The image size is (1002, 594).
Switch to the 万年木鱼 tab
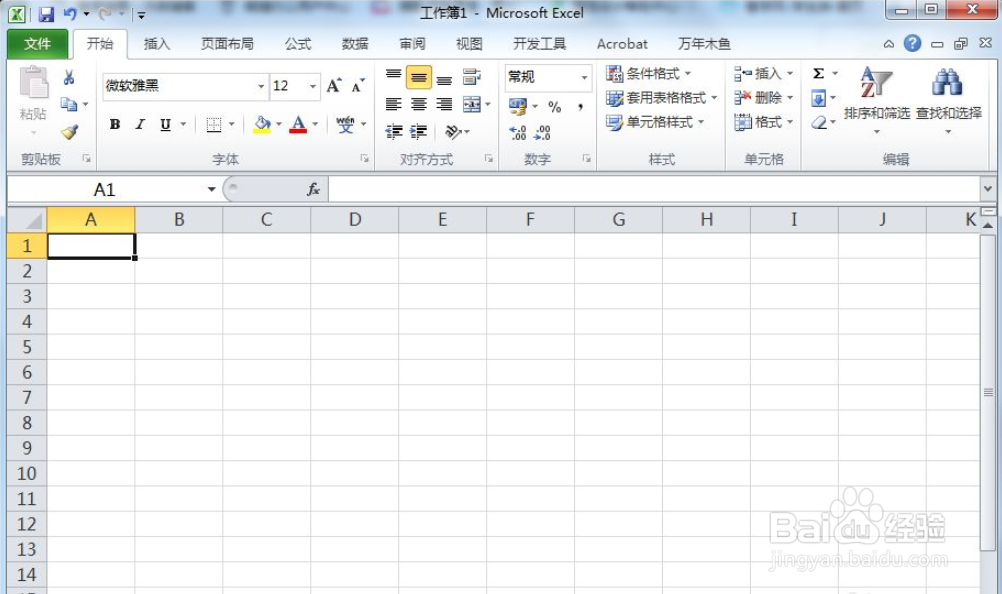(704, 43)
